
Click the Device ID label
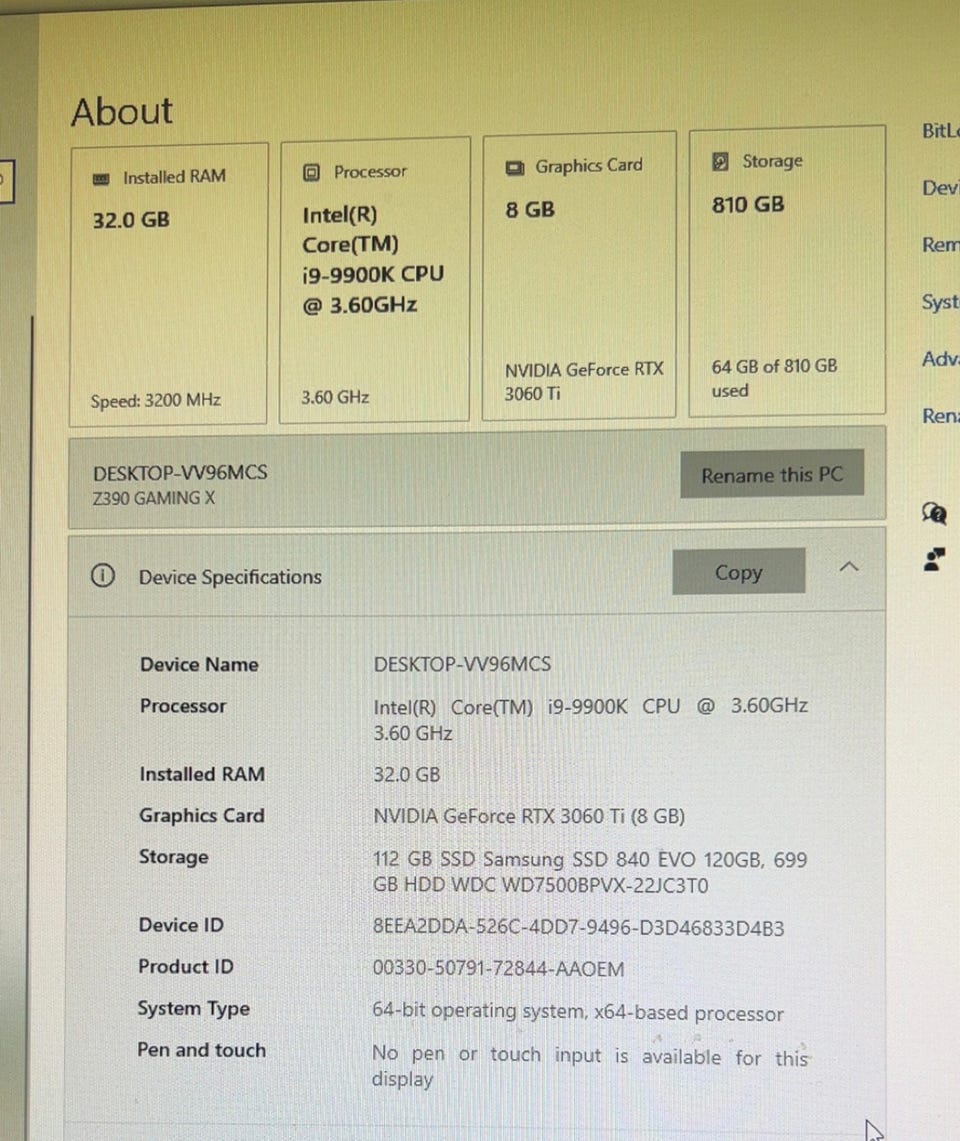pos(181,925)
